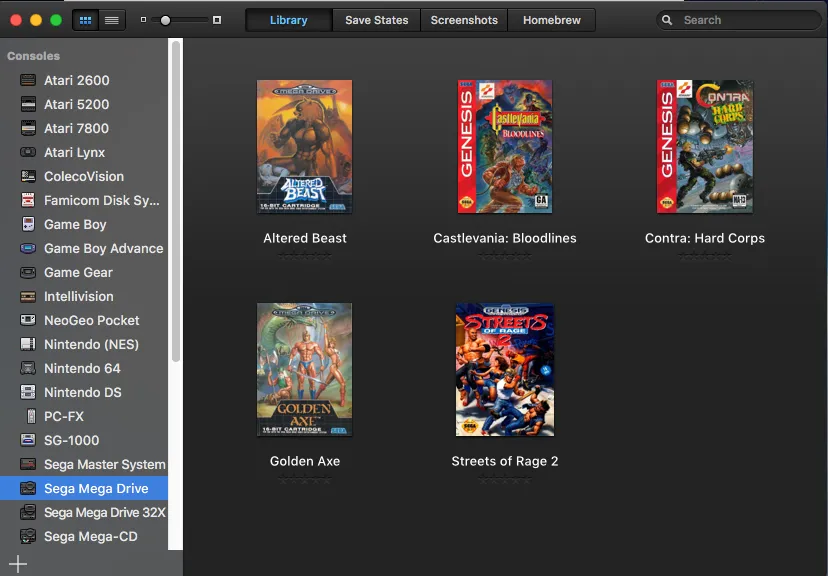Rate Castlevania: Bloodlines using its stars

pyautogui.click(x=505, y=256)
